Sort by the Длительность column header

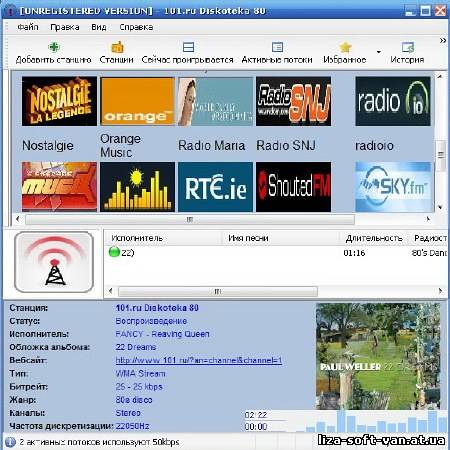374,238
